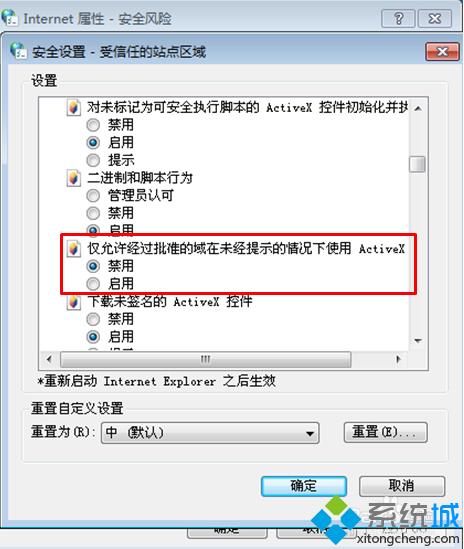Select 启用 under 仅允许经过批准的域 setting
This screenshot has height=549, width=464.
coord(93,284)
